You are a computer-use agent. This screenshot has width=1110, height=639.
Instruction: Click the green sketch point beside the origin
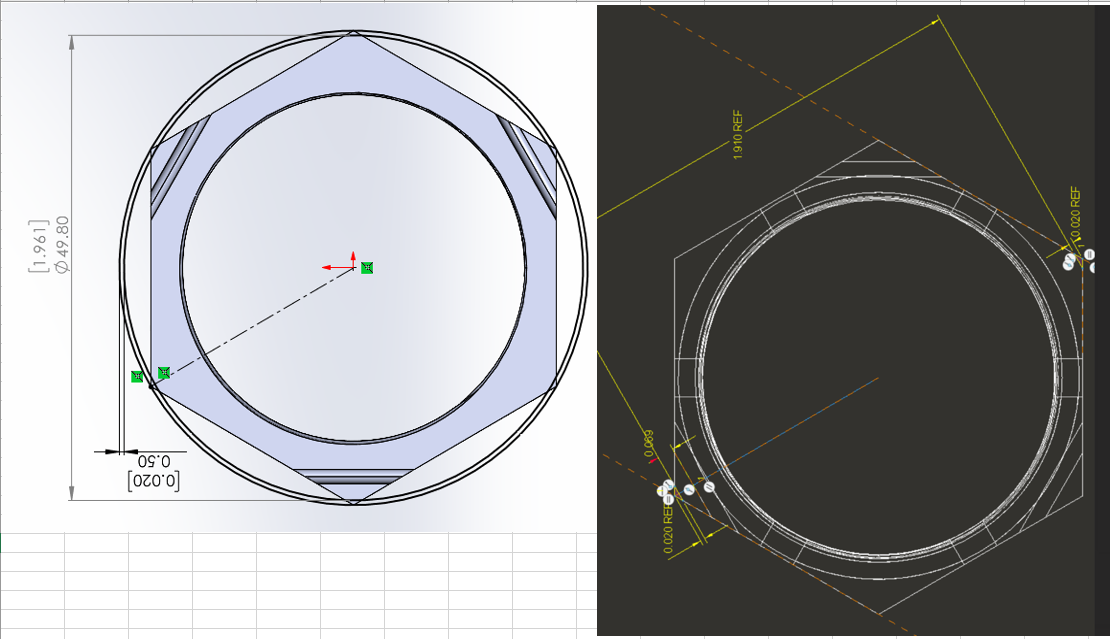(367, 267)
